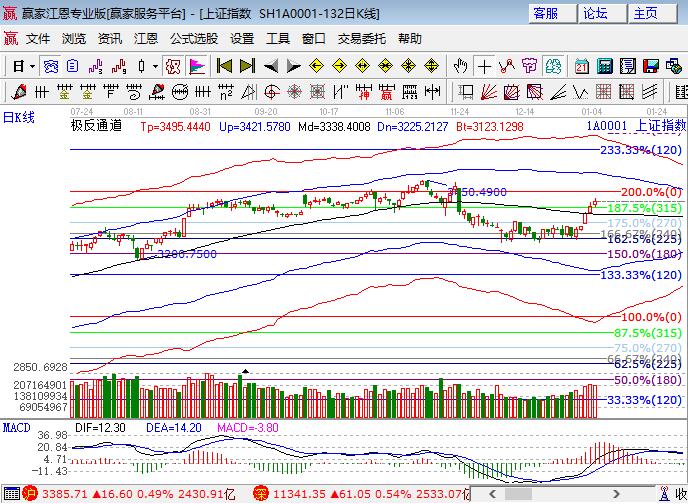Screen dimensions: 688x504
Task: Jump to first record with skip-start arrow
Action: pos(225,66)
